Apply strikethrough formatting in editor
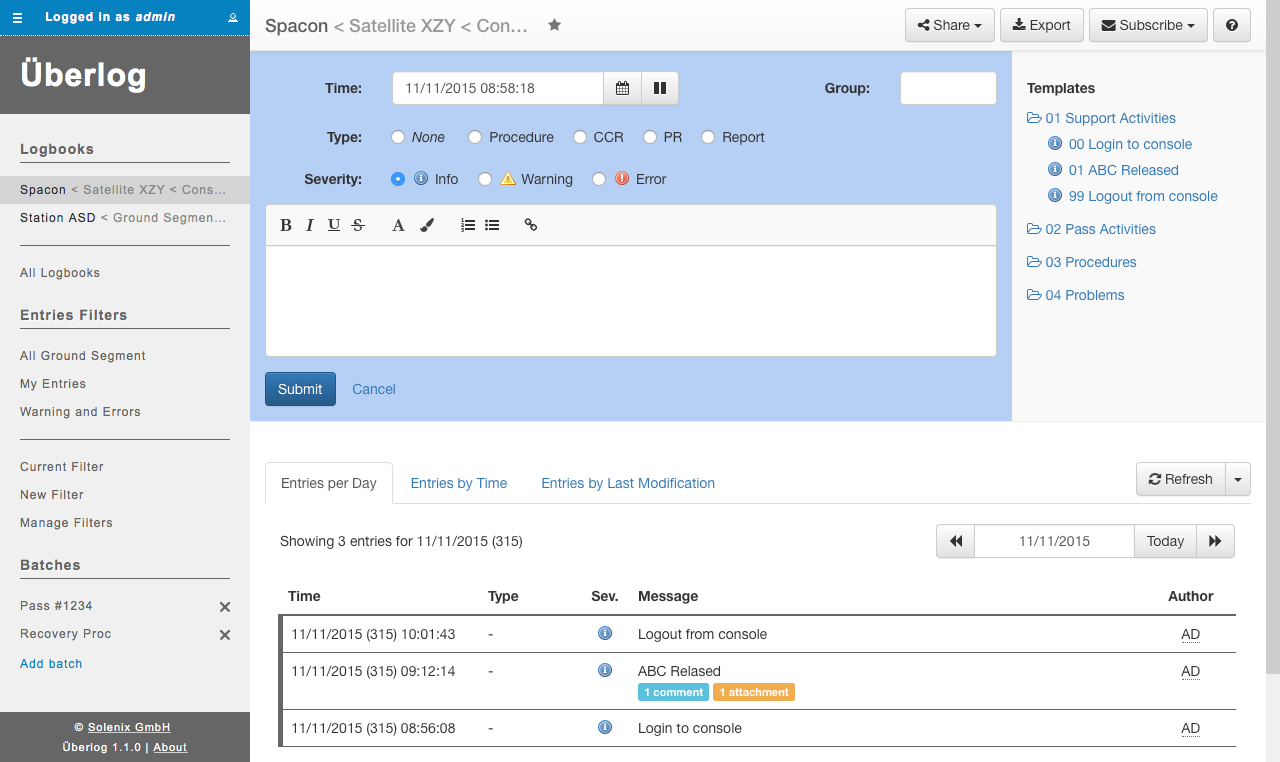The image size is (1280, 762). pyautogui.click(x=358, y=225)
